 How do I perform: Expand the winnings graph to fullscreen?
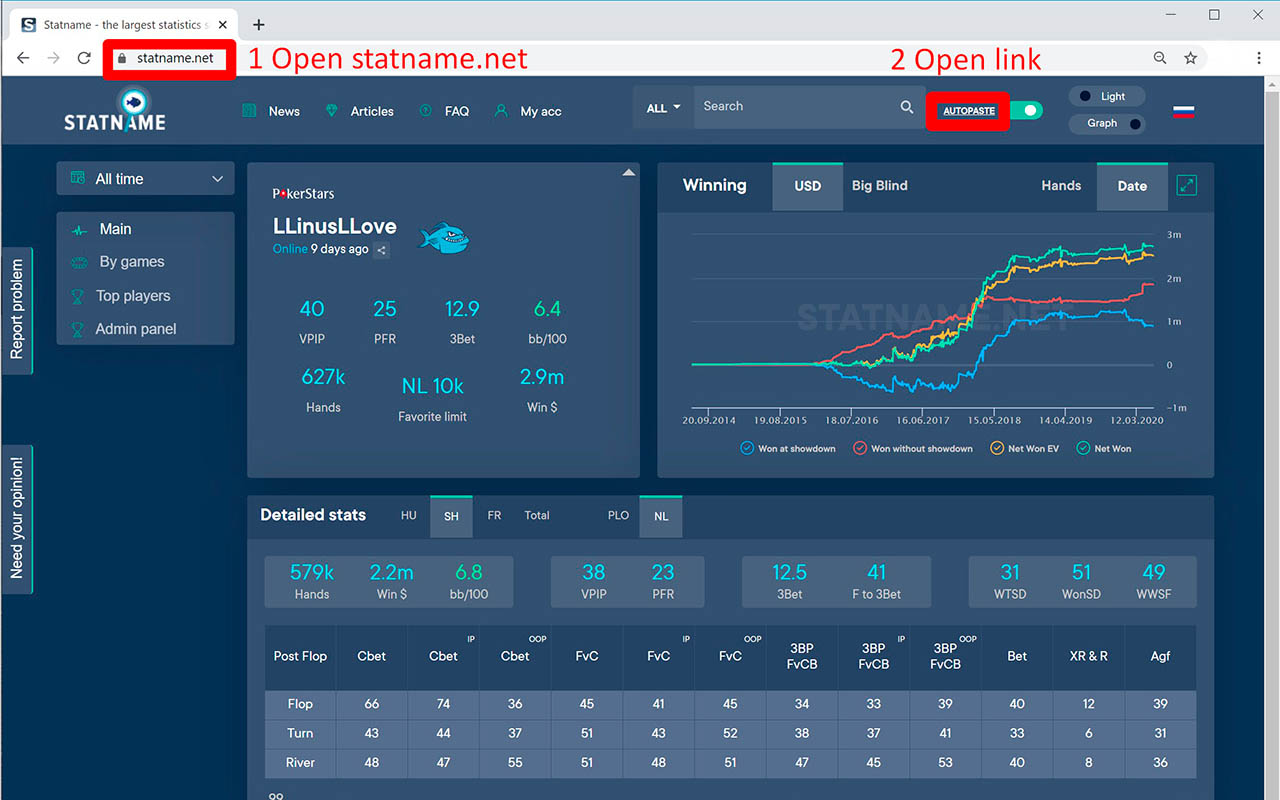pos(1187,185)
